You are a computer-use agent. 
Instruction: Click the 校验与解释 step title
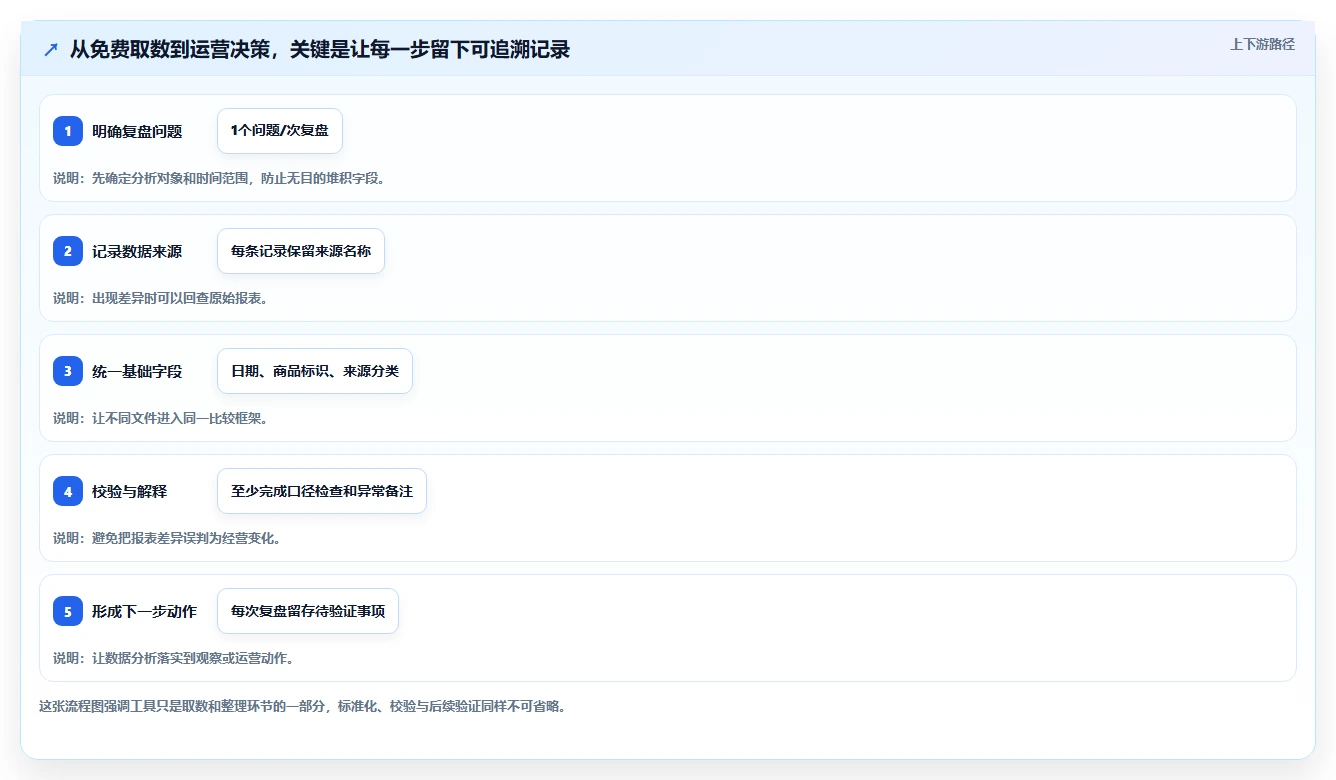[x=130, y=491]
